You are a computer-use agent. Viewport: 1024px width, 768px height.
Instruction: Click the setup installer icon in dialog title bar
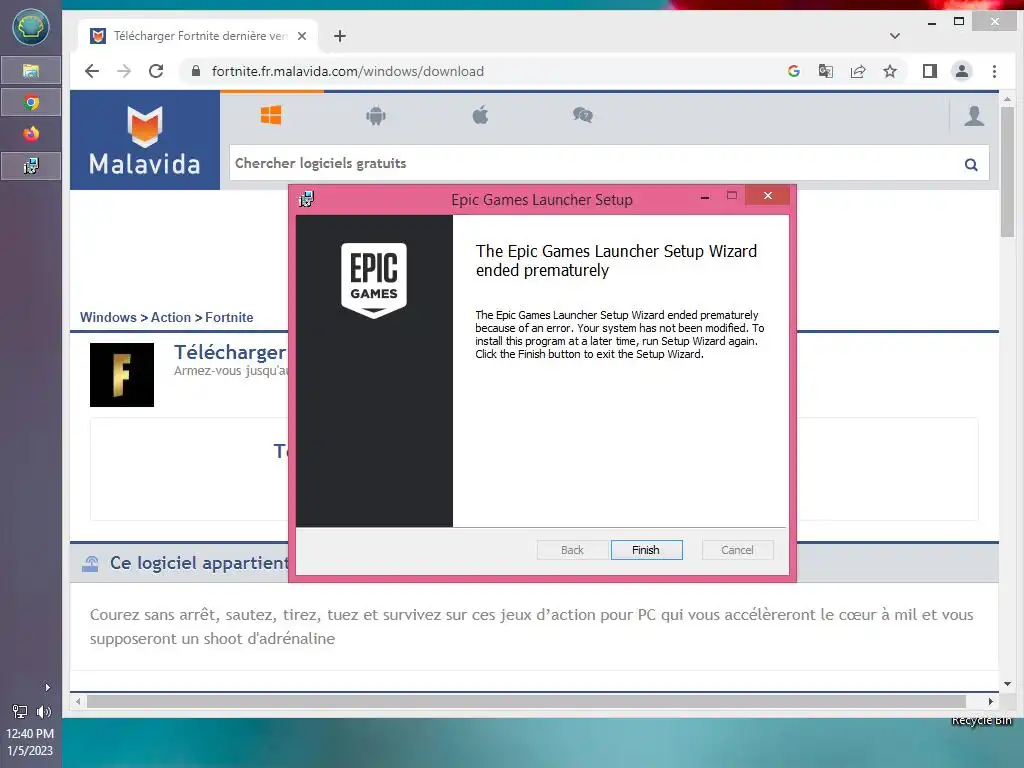coord(306,199)
